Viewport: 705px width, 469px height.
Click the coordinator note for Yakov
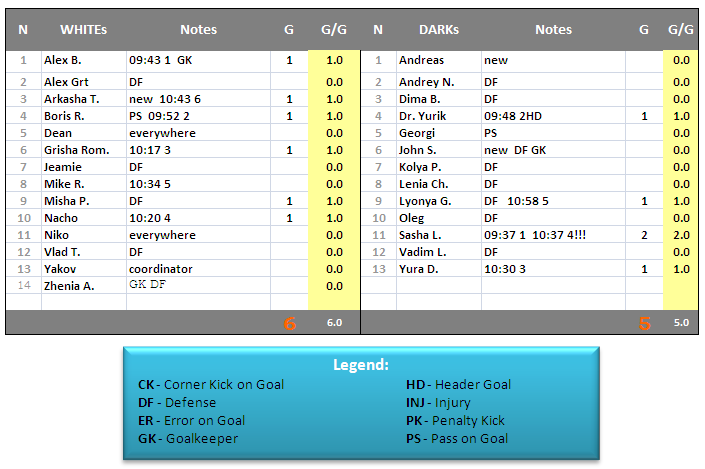tap(161, 269)
